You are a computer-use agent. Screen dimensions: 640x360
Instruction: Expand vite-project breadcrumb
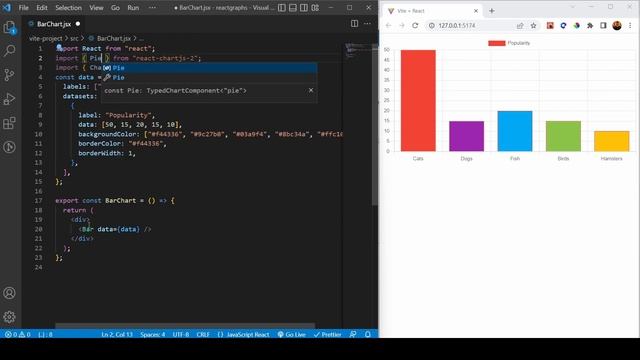[45, 38]
